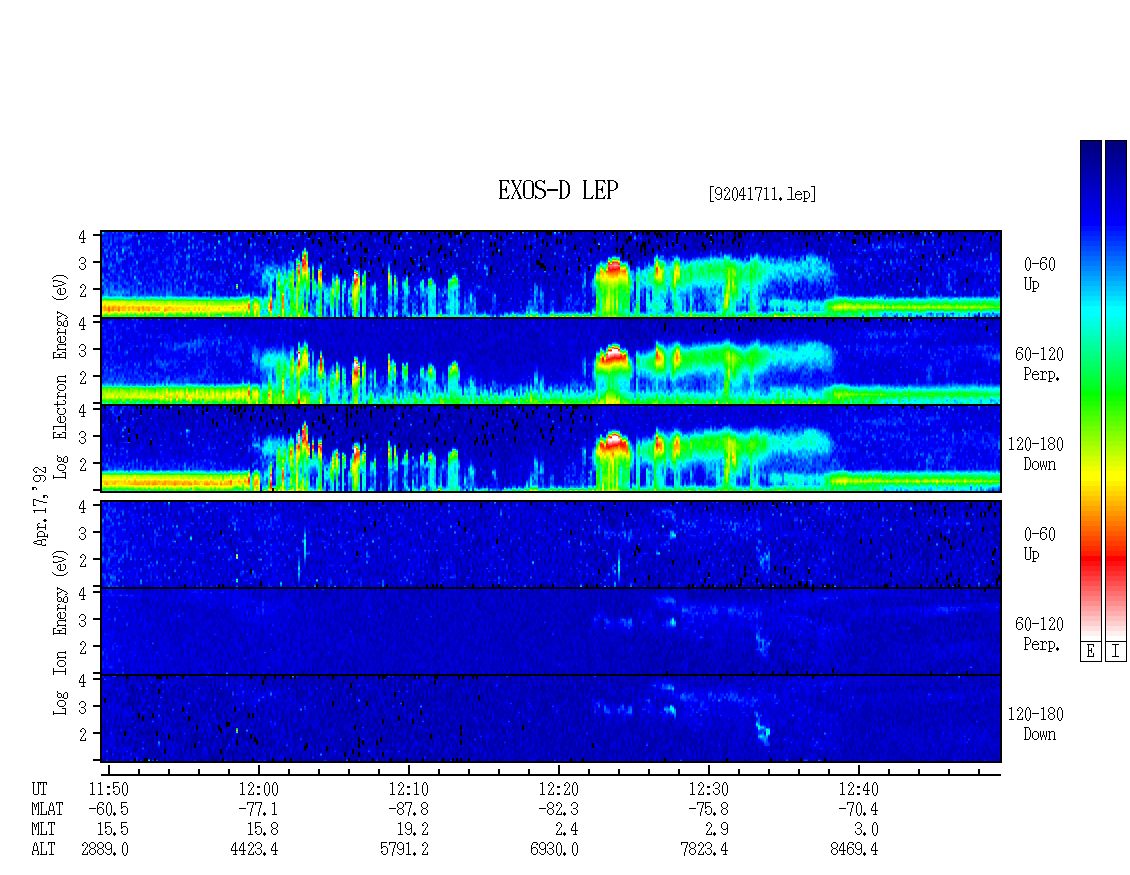Click the electron panel's 120-180 Down label
The width and height of the screenshot is (1130, 875).
pos(1036,454)
